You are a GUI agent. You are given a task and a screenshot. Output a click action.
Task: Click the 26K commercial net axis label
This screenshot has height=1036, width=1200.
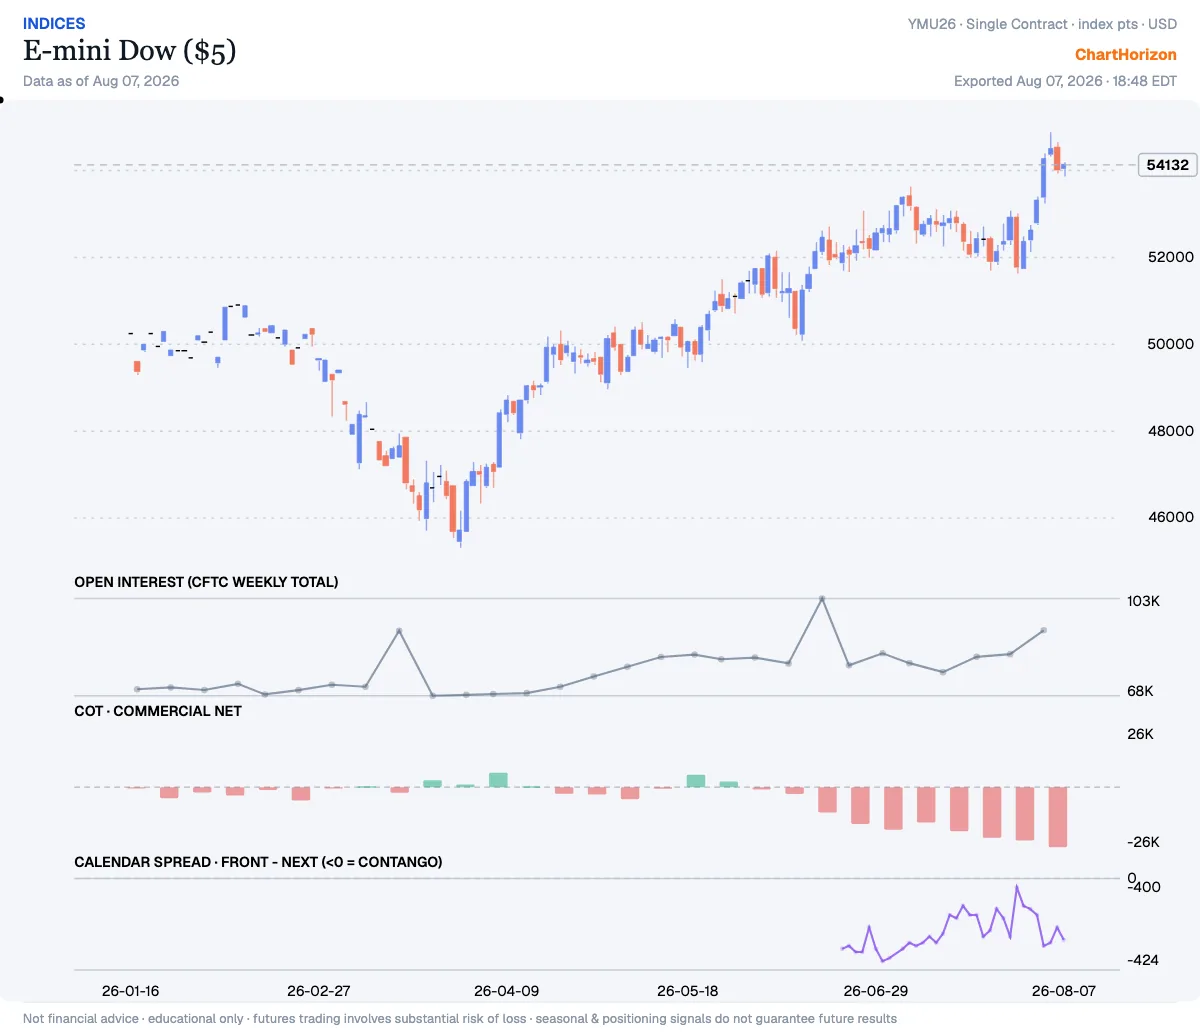point(1140,734)
